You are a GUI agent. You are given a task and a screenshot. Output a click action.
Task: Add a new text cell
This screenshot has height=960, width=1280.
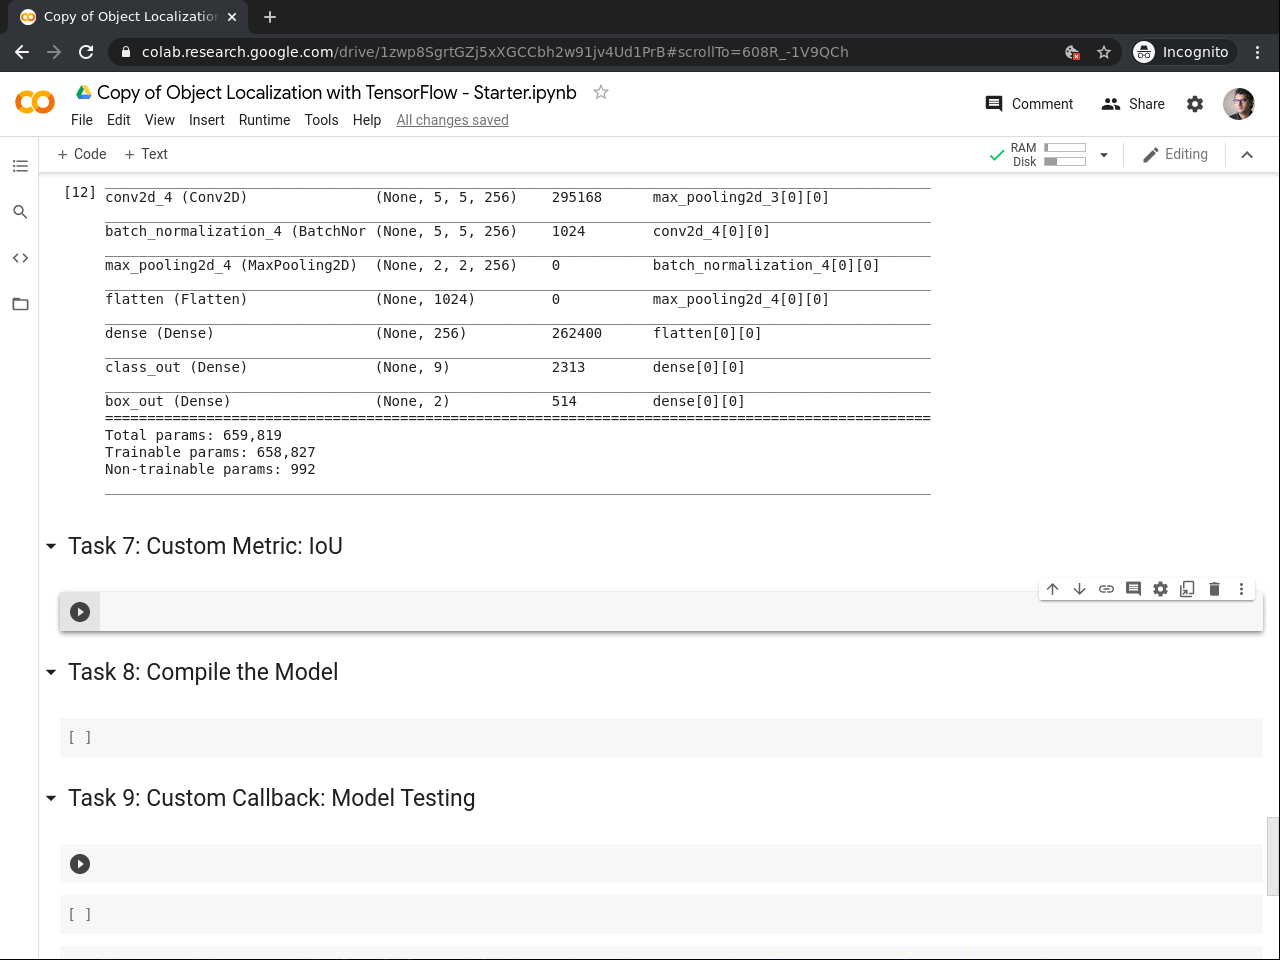[x=146, y=154]
